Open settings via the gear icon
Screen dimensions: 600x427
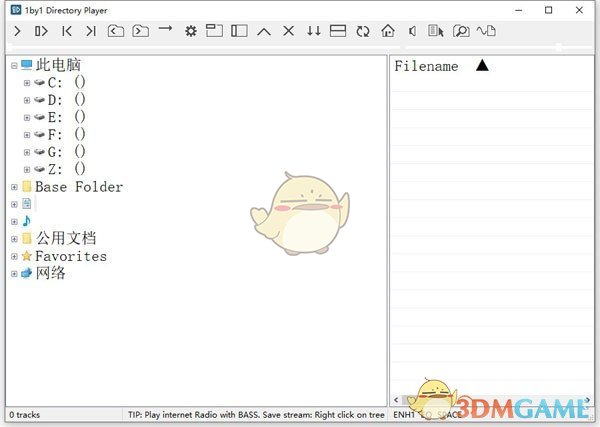(191, 31)
